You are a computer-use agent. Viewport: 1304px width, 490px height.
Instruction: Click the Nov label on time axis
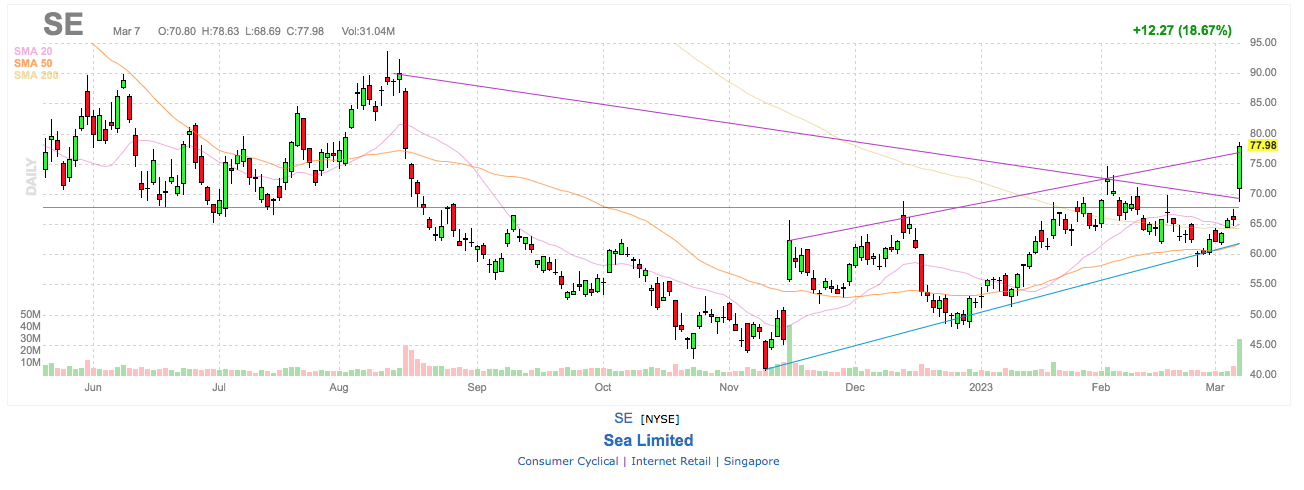(x=729, y=386)
